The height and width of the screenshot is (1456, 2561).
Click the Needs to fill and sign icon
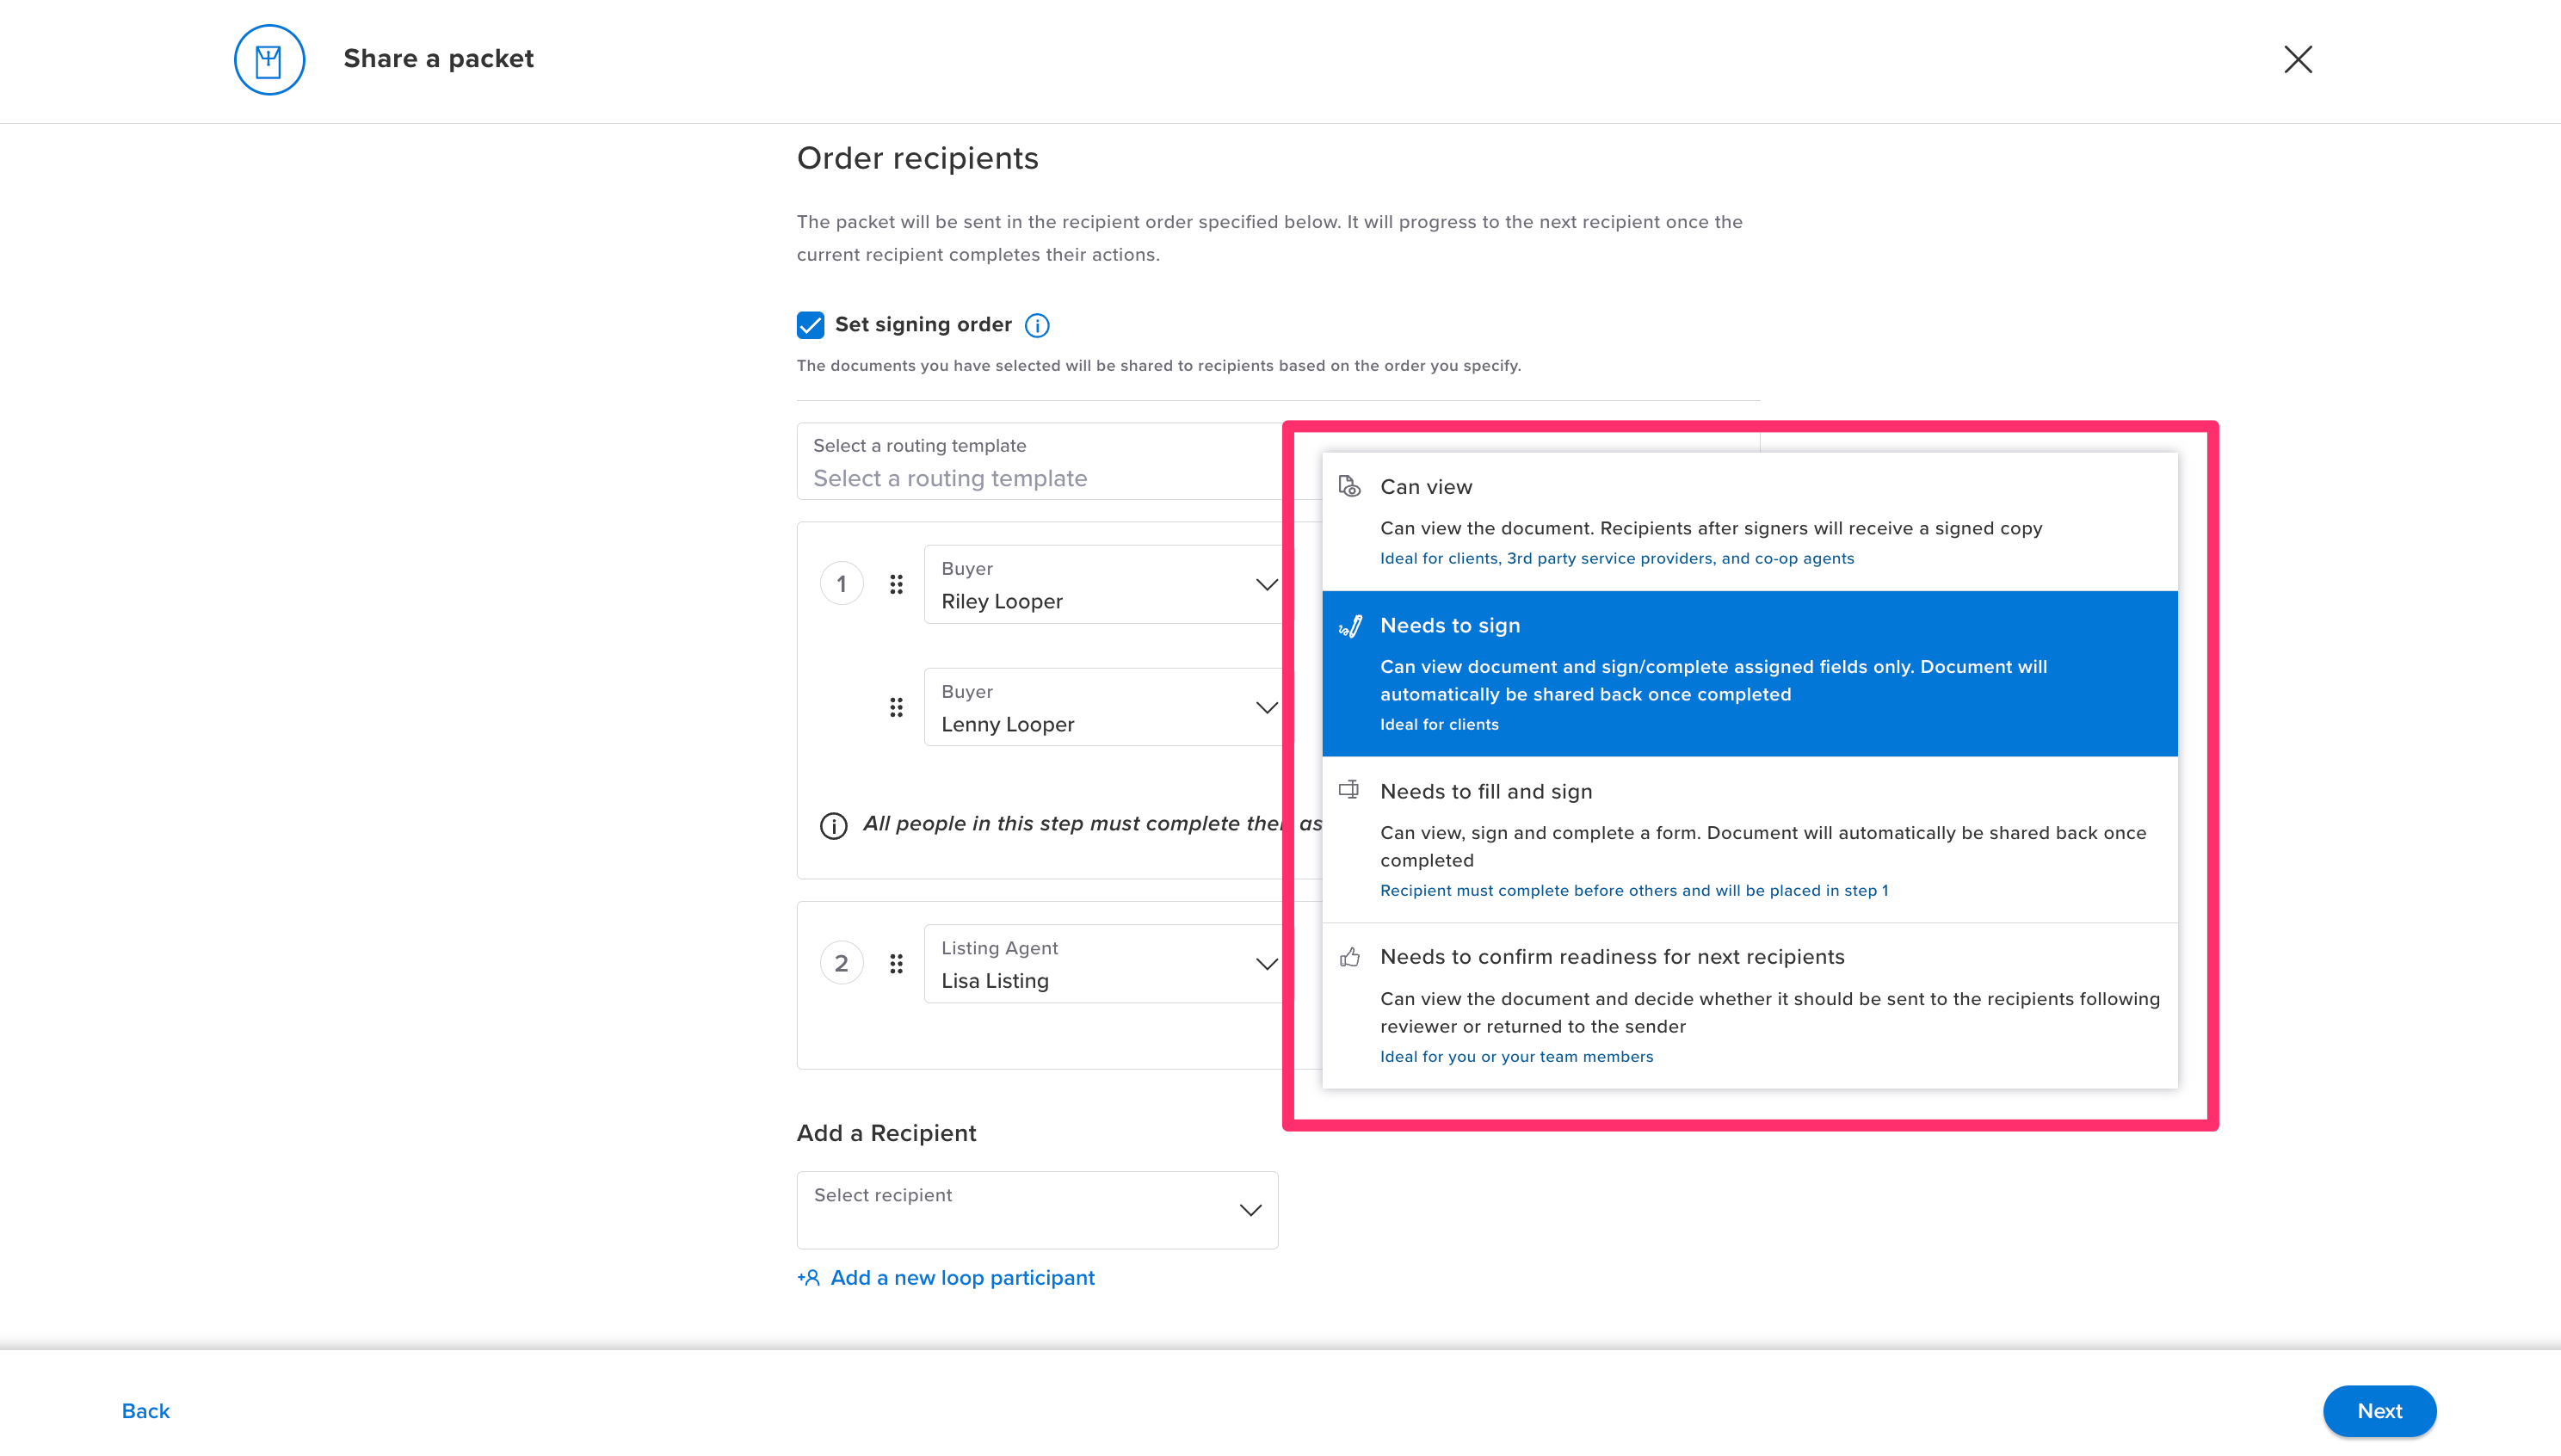(1350, 790)
